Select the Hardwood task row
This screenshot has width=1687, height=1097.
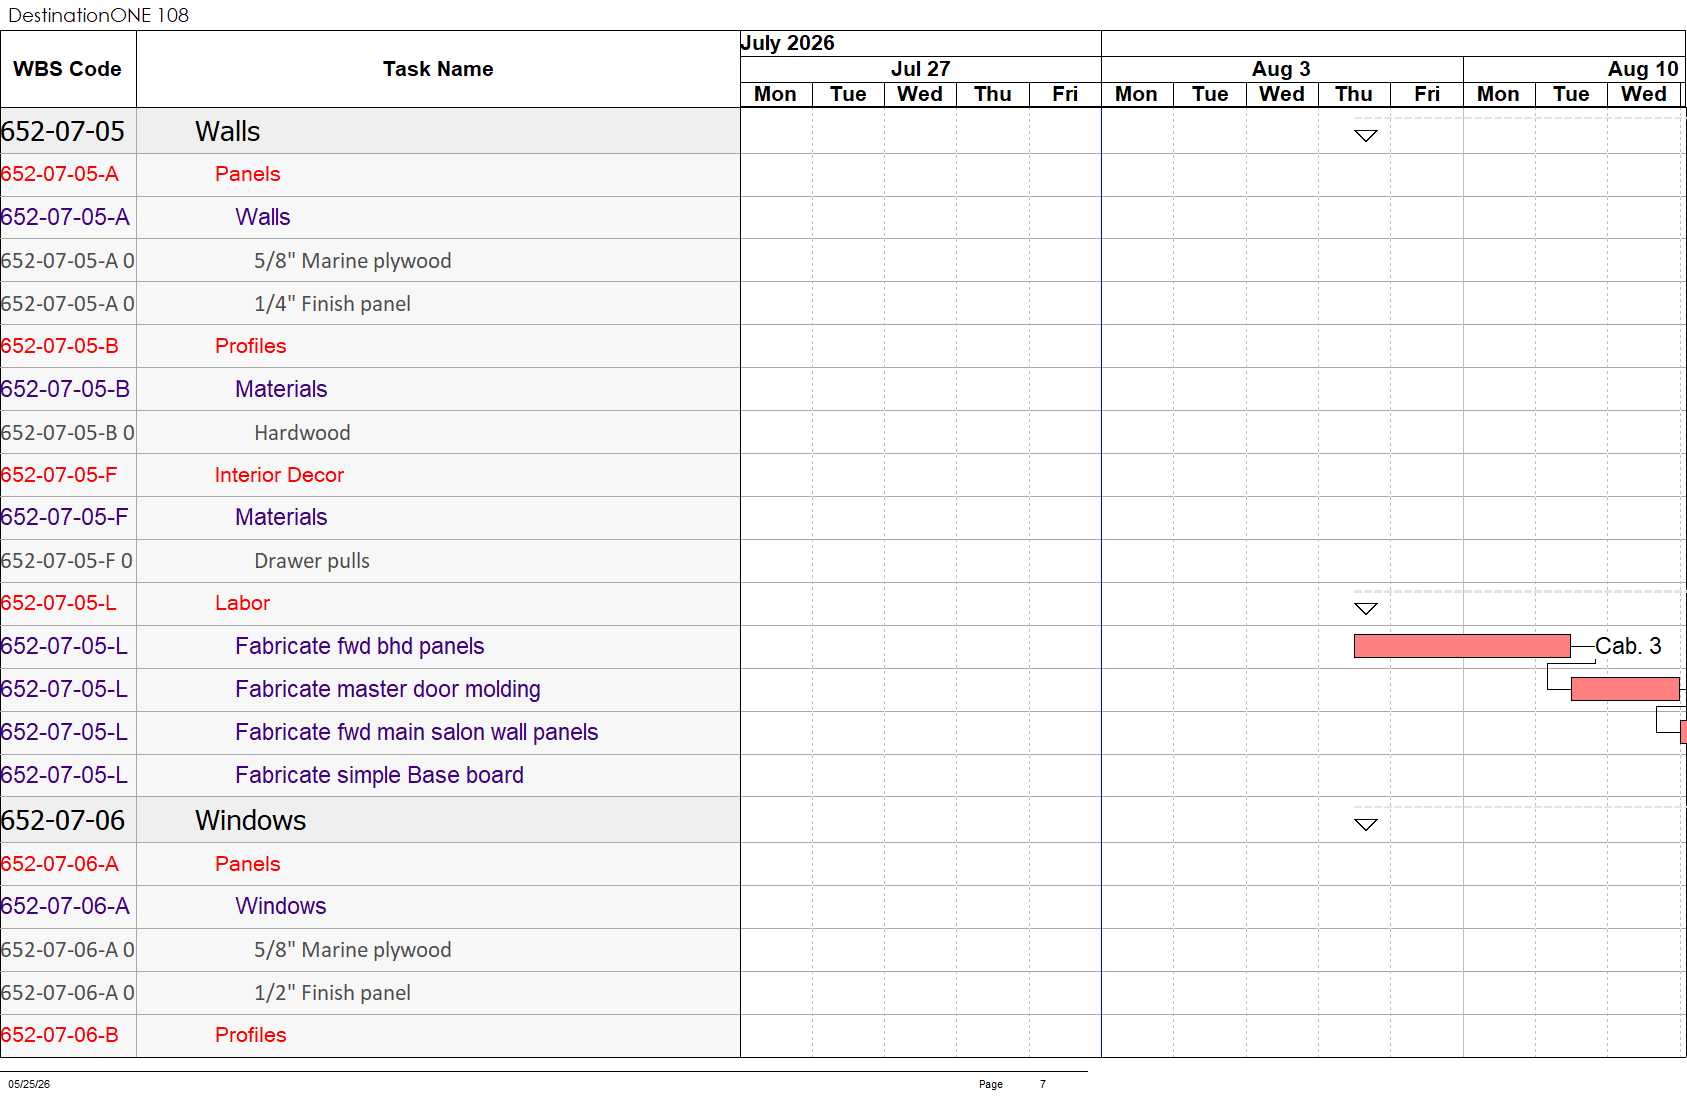point(370,432)
